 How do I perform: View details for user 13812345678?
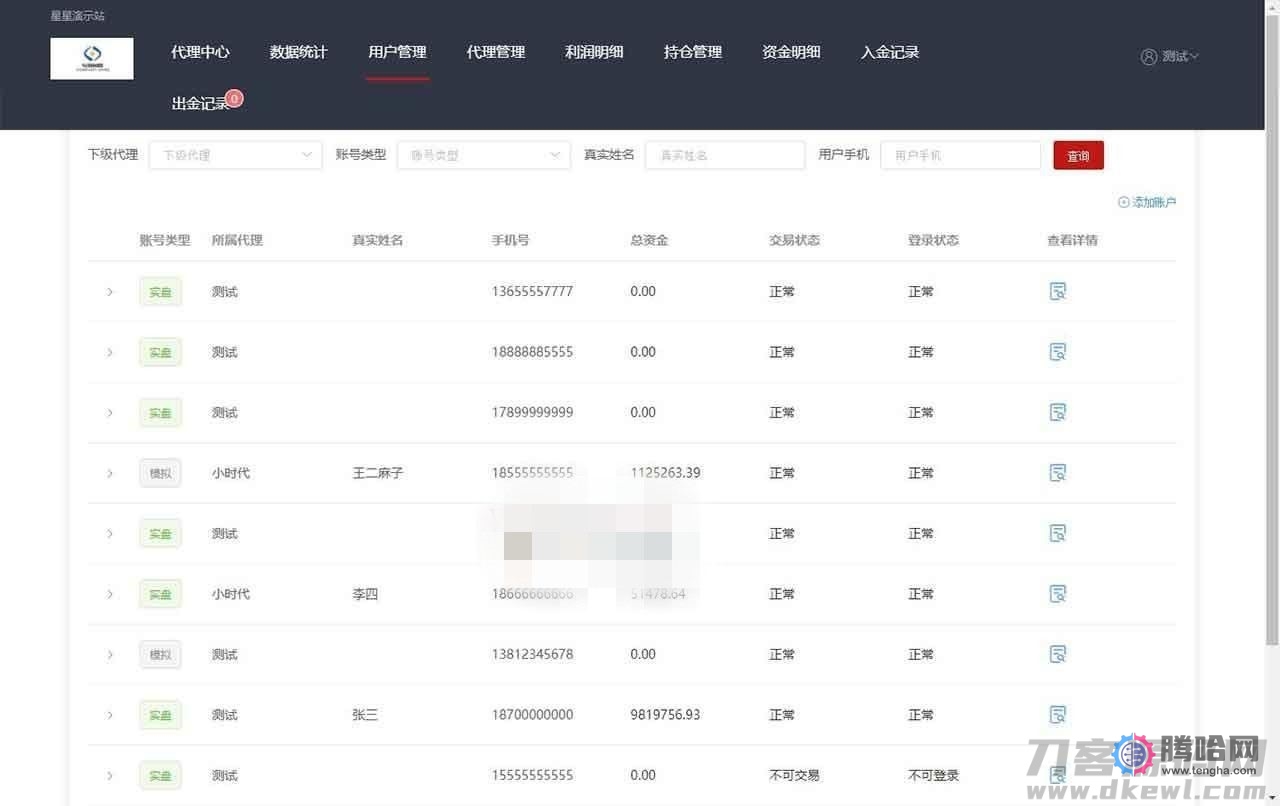1057,654
